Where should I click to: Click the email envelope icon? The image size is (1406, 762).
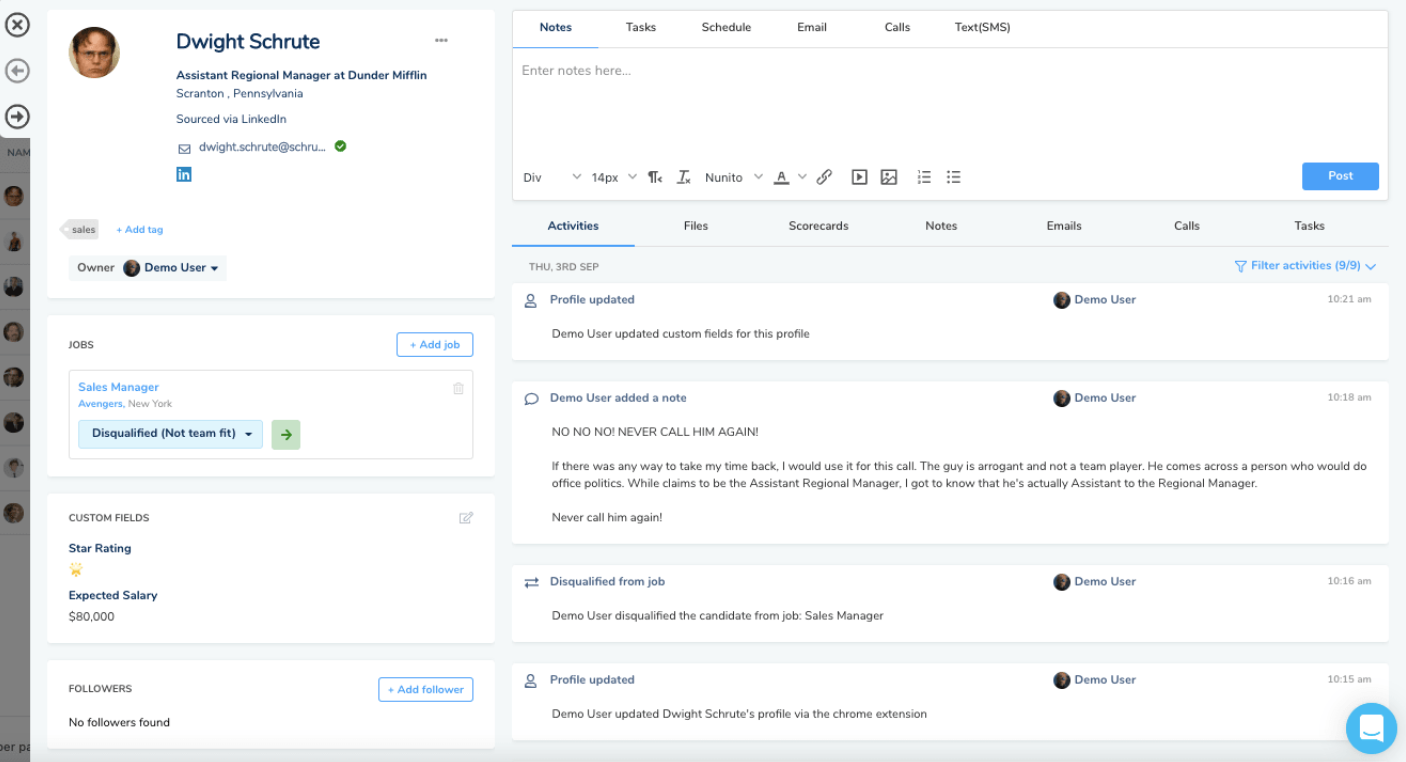coord(184,148)
